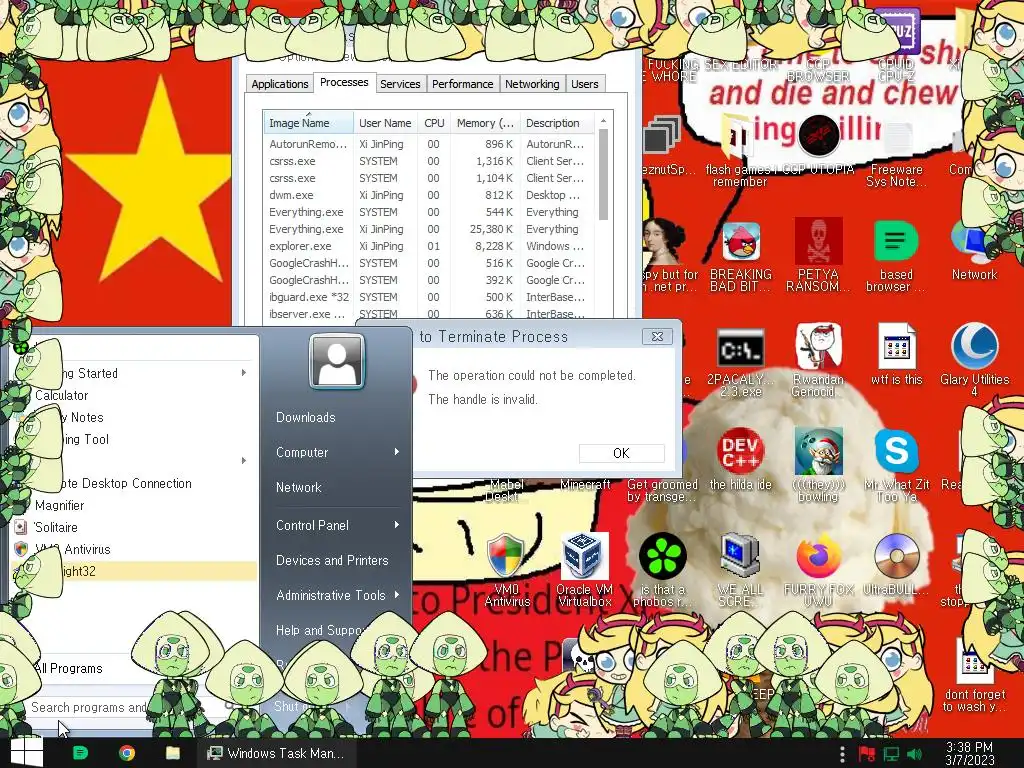
Task: Open Network from the Start menu right pane
Action: tap(298, 487)
